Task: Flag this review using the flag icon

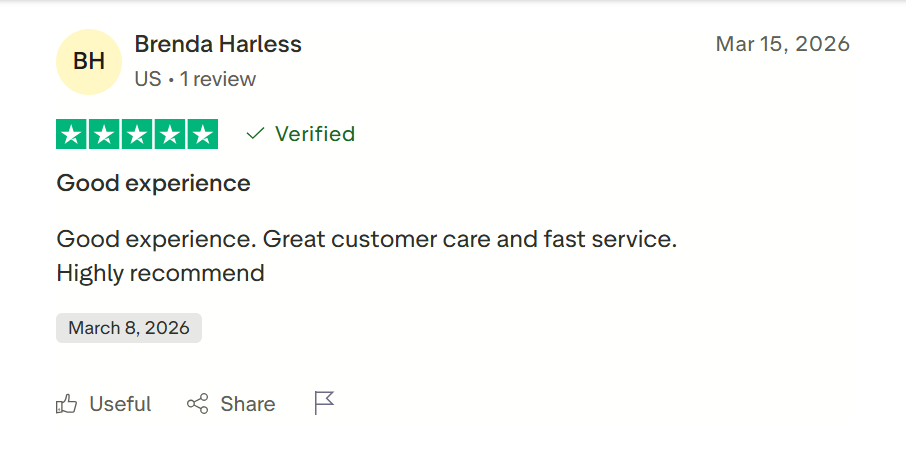Action: point(324,403)
